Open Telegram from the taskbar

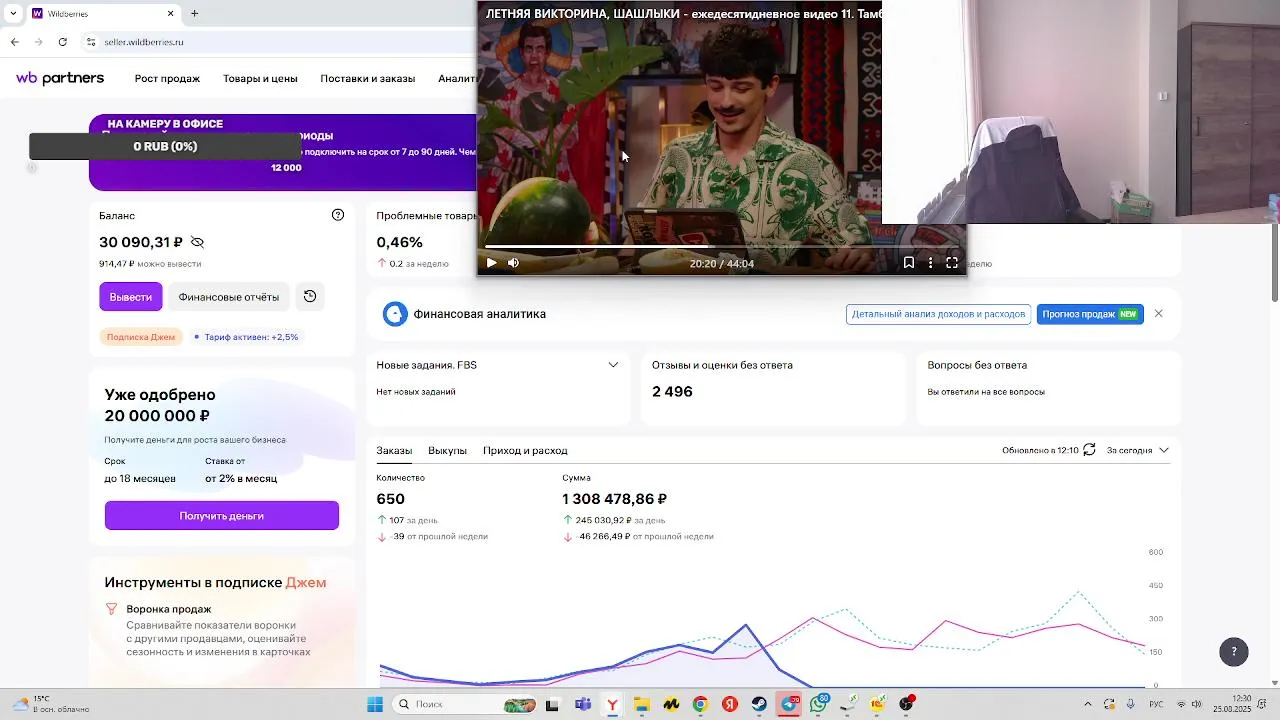pos(789,704)
